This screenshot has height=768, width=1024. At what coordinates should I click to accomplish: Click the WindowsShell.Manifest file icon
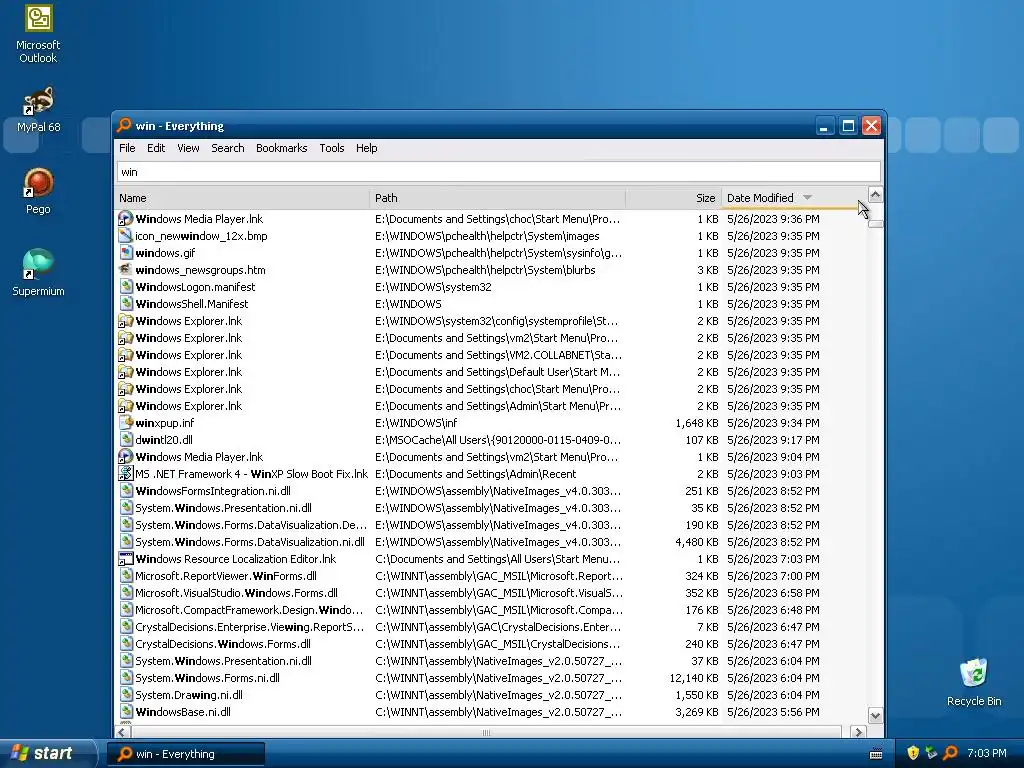(125, 304)
